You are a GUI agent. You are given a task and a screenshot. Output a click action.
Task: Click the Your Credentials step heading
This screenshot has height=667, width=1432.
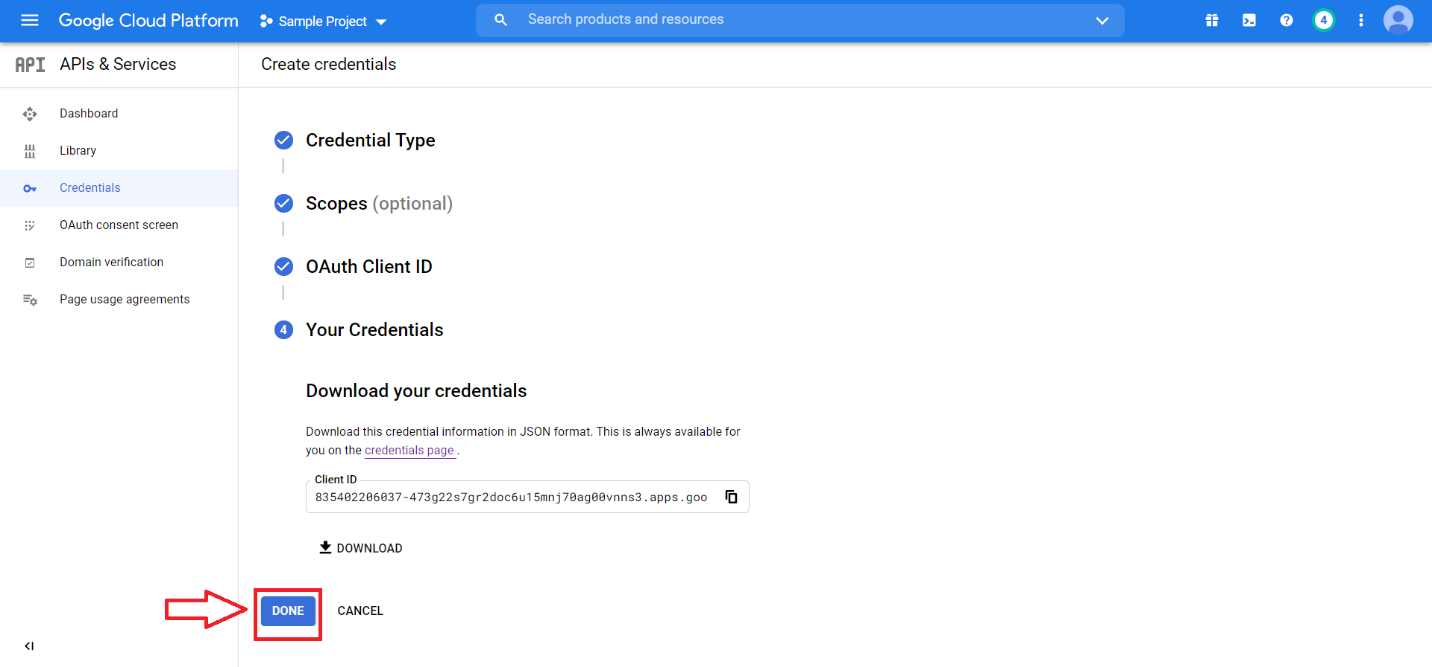point(374,330)
